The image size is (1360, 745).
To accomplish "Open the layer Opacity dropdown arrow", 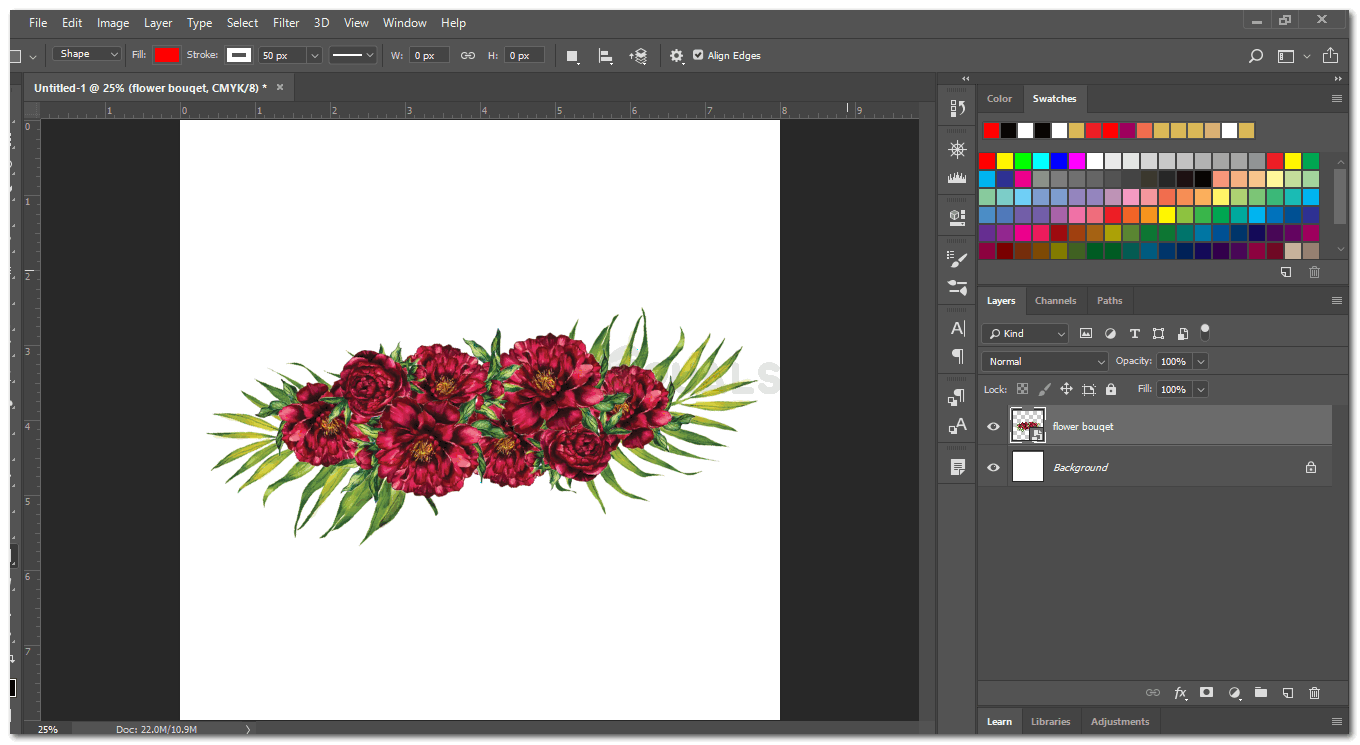I will point(1201,361).
